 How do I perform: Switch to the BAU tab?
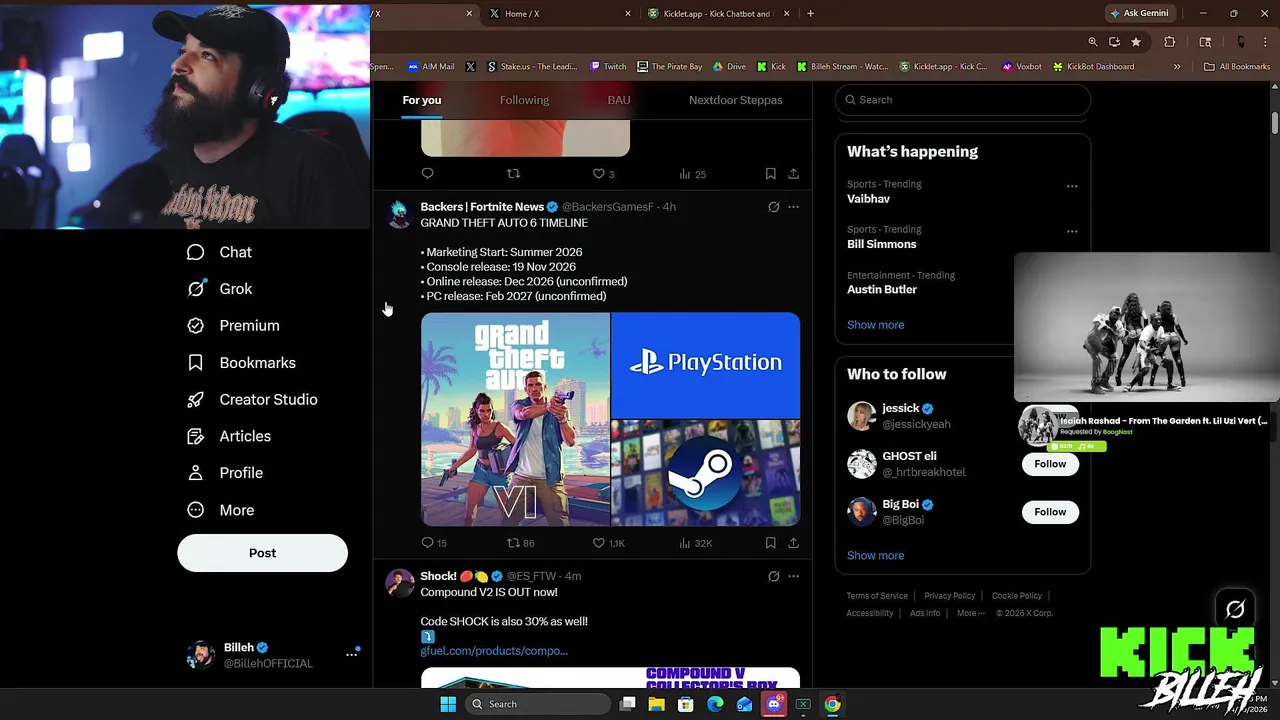pos(618,100)
